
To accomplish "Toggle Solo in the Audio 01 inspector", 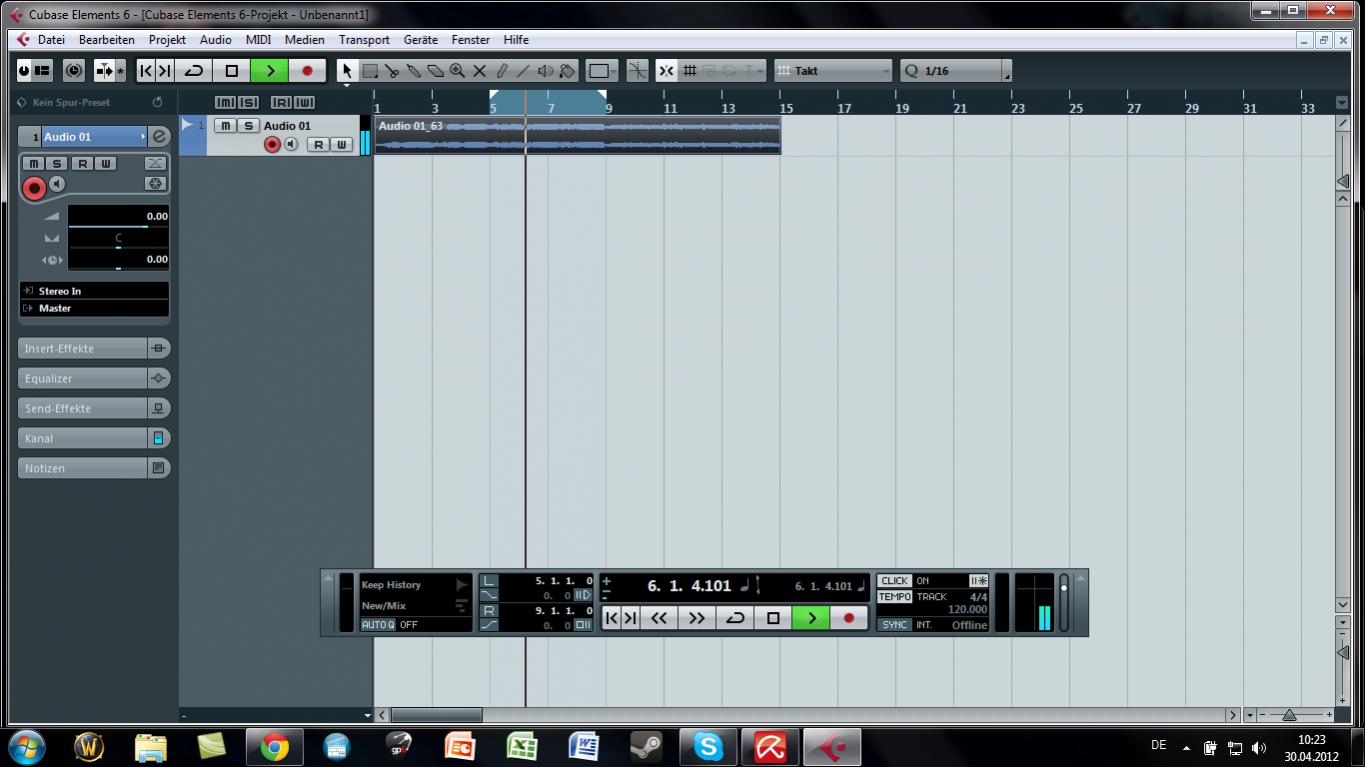I will 57,163.
